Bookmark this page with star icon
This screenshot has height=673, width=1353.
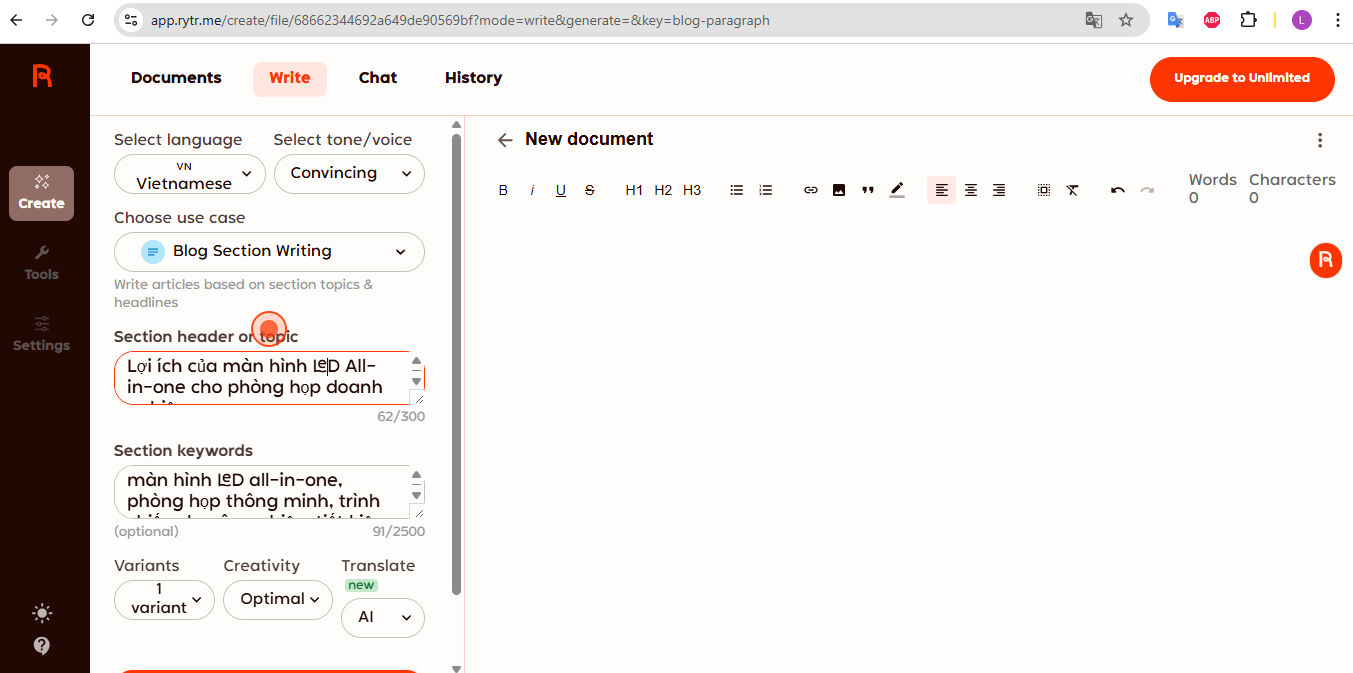point(1126,20)
